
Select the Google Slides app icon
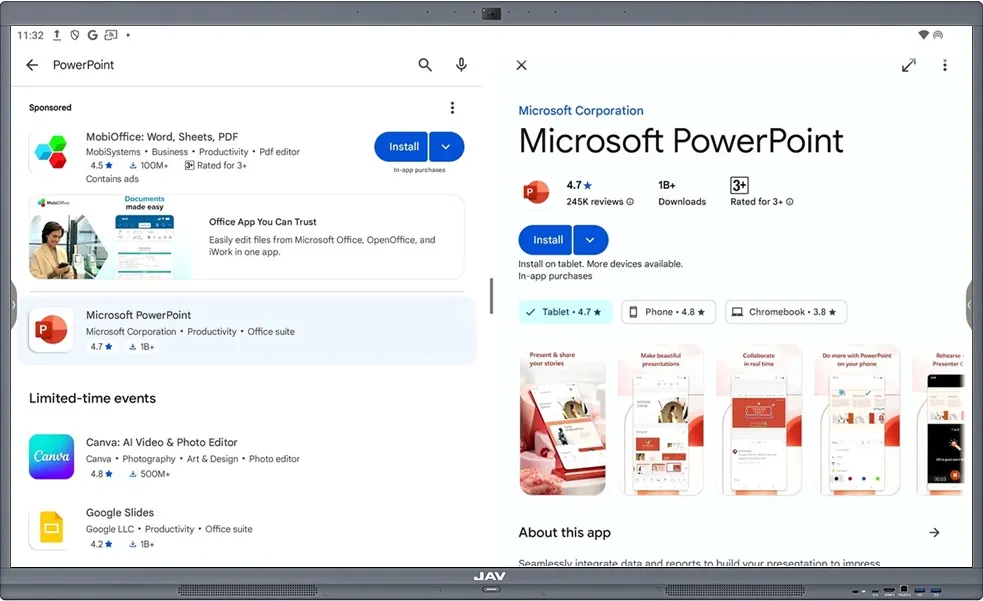point(51,528)
